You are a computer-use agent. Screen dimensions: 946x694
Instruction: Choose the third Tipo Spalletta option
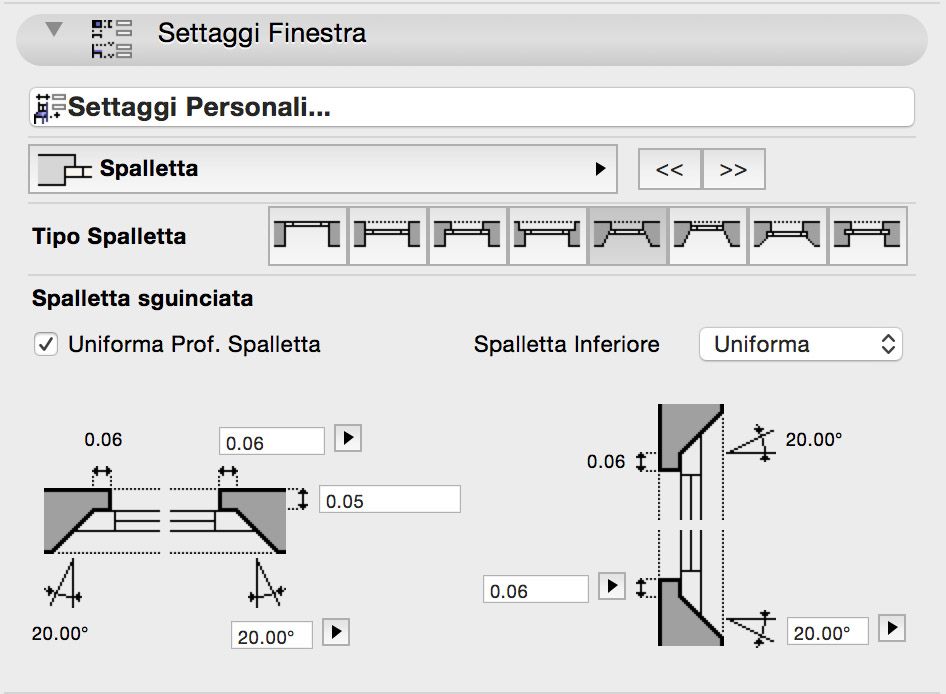coord(468,236)
